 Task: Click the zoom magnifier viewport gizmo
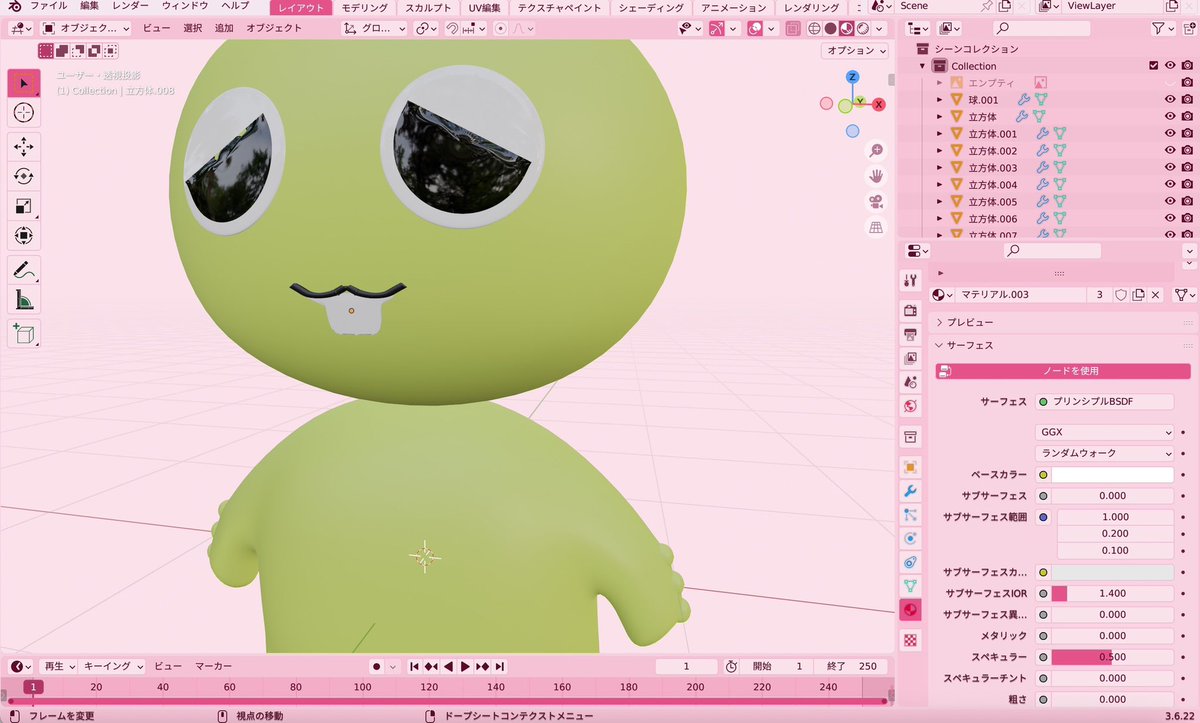(876, 150)
